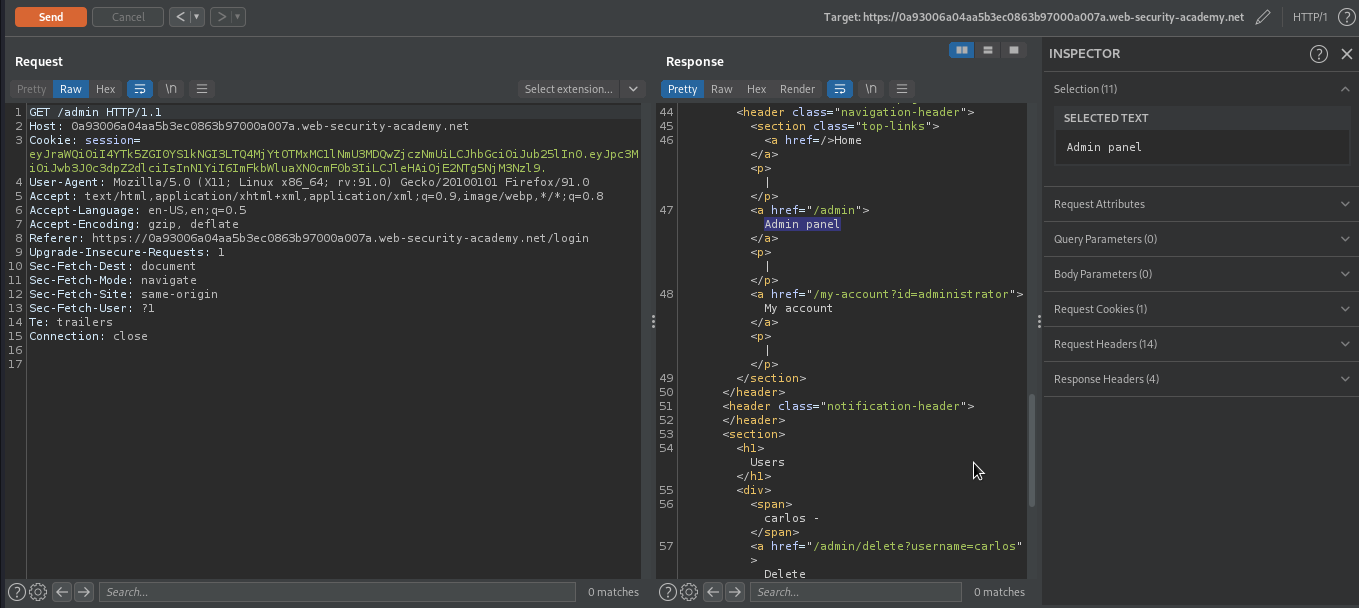Screen dimensions: 1359x608
Task: Select side-by-side layout view
Action: [961, 50]
